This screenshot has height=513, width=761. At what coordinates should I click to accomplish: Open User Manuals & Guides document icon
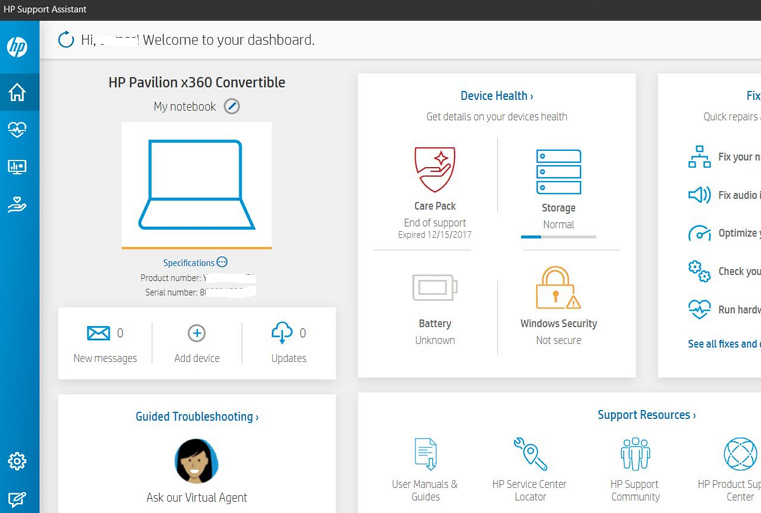tap(426, 454)
